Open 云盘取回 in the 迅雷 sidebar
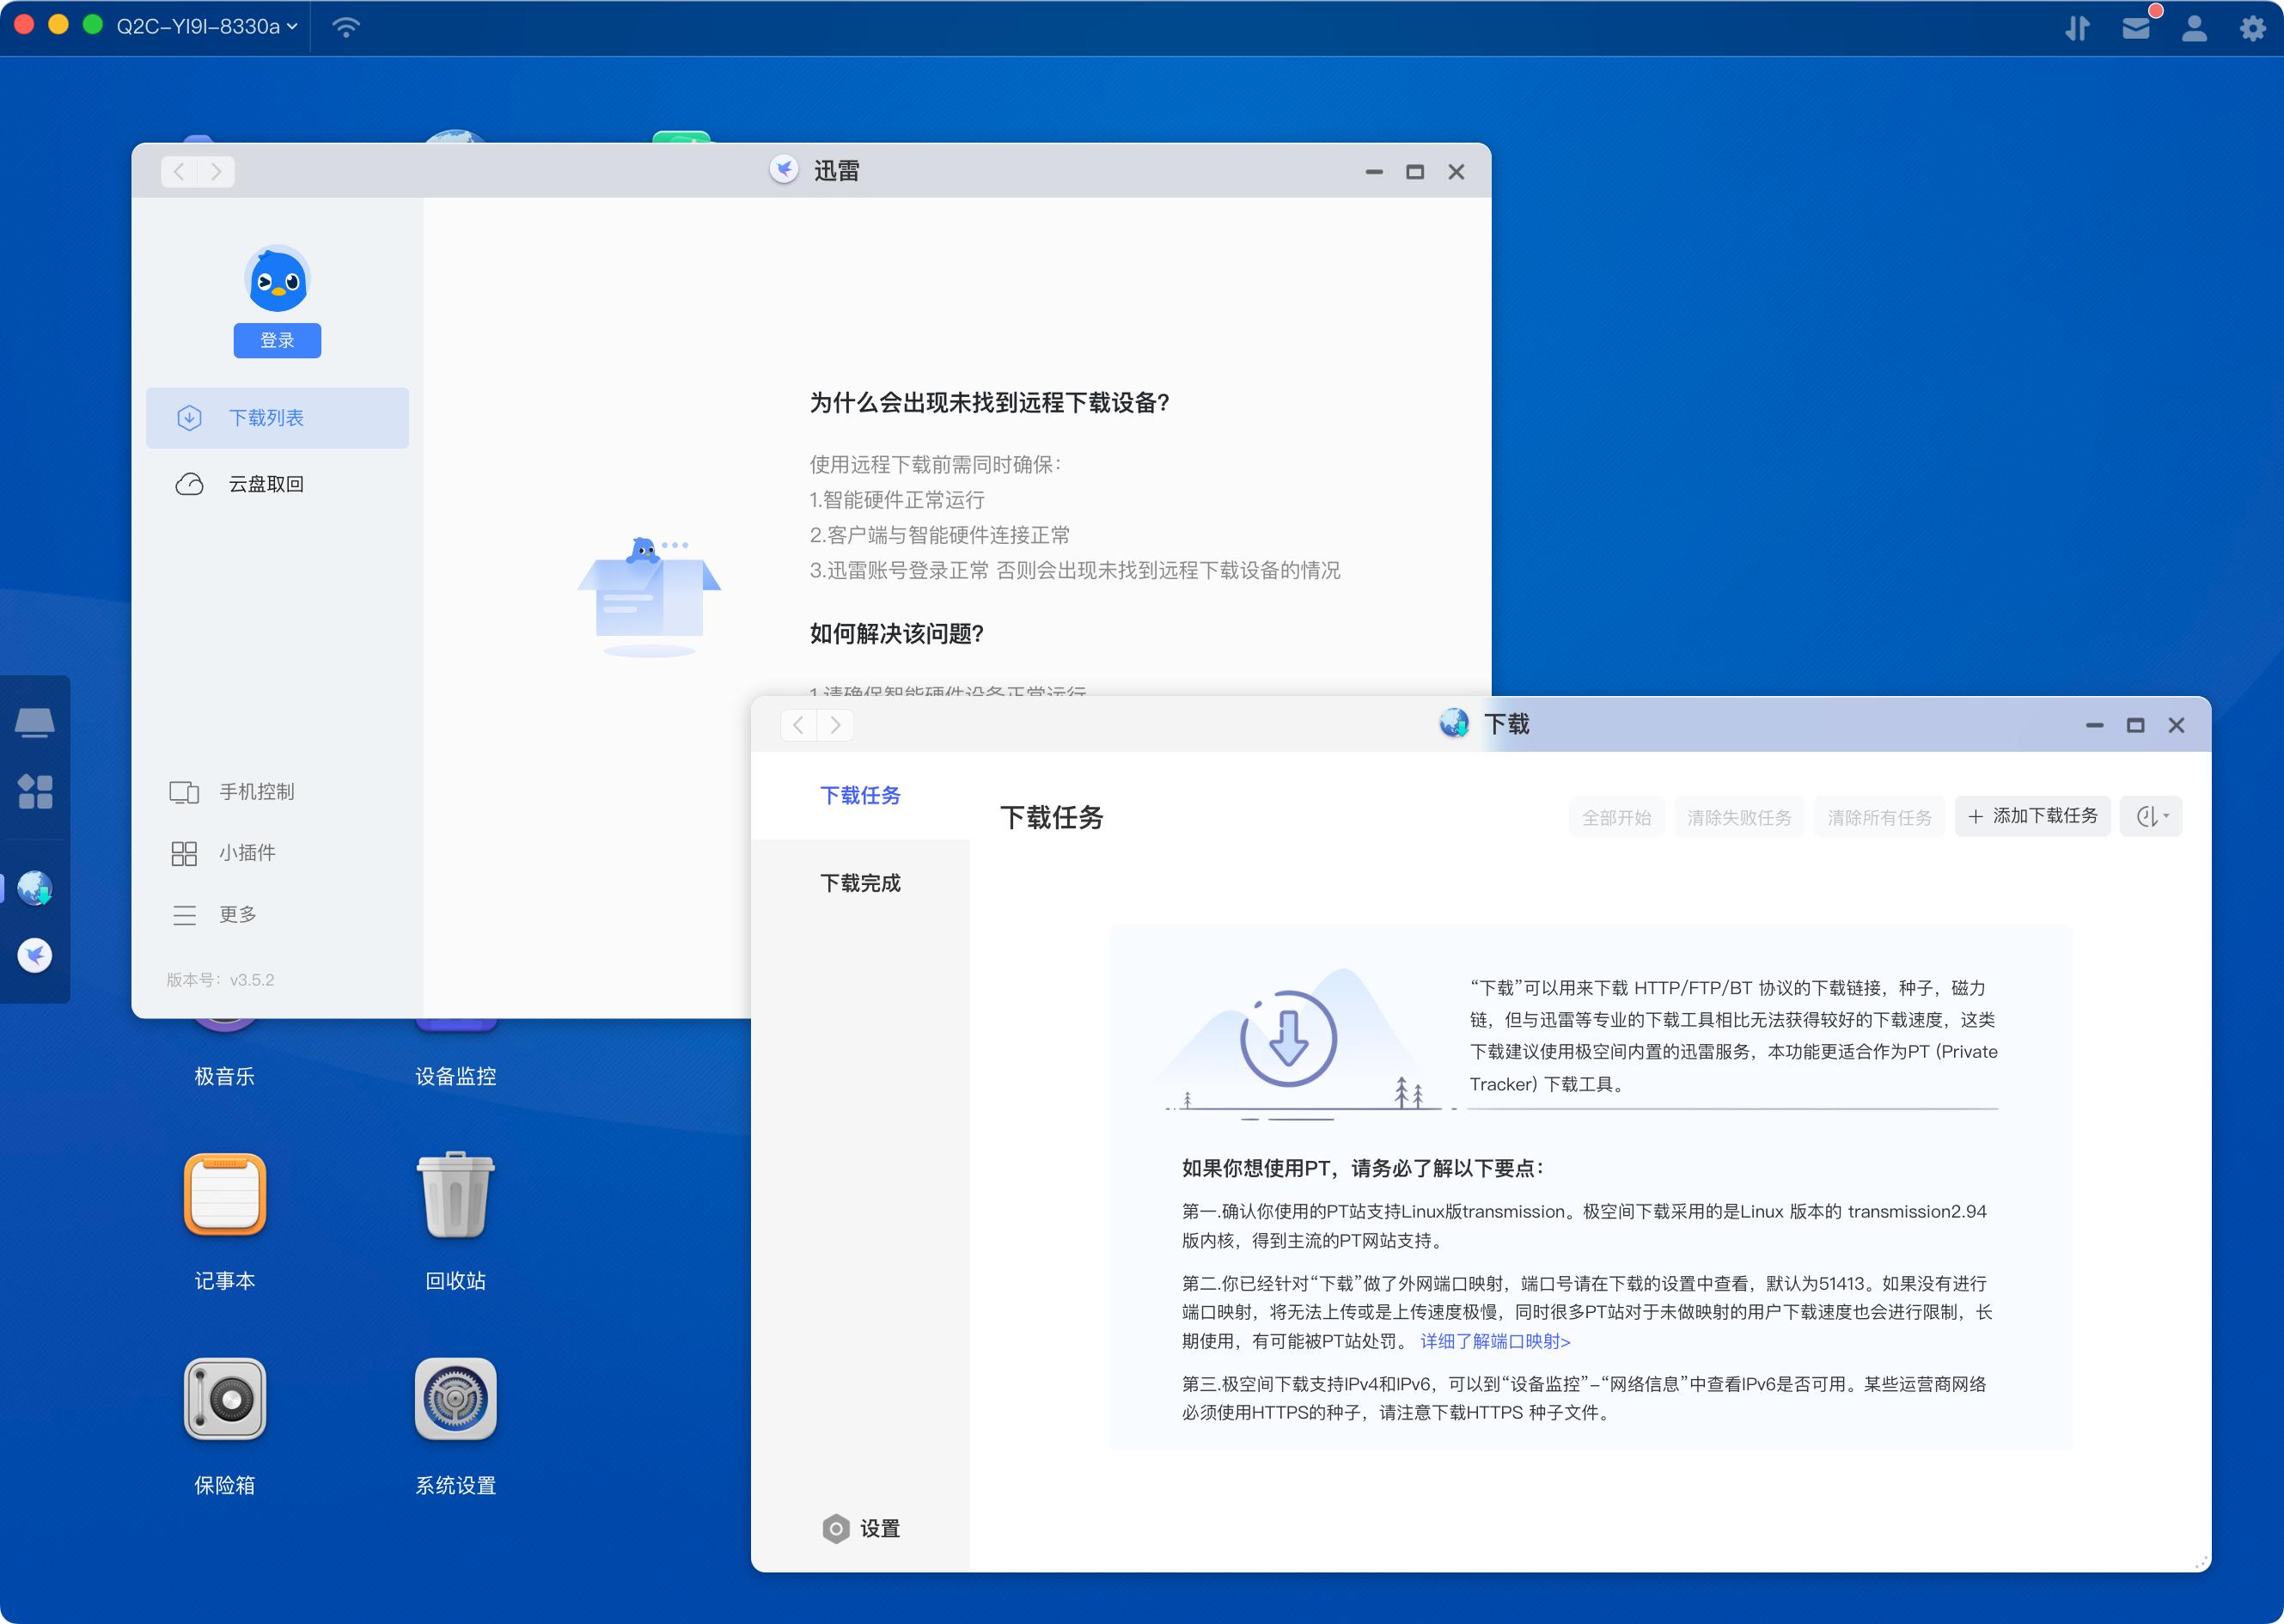This screenshot has height=1624, width=2284. tap(268, 483)
